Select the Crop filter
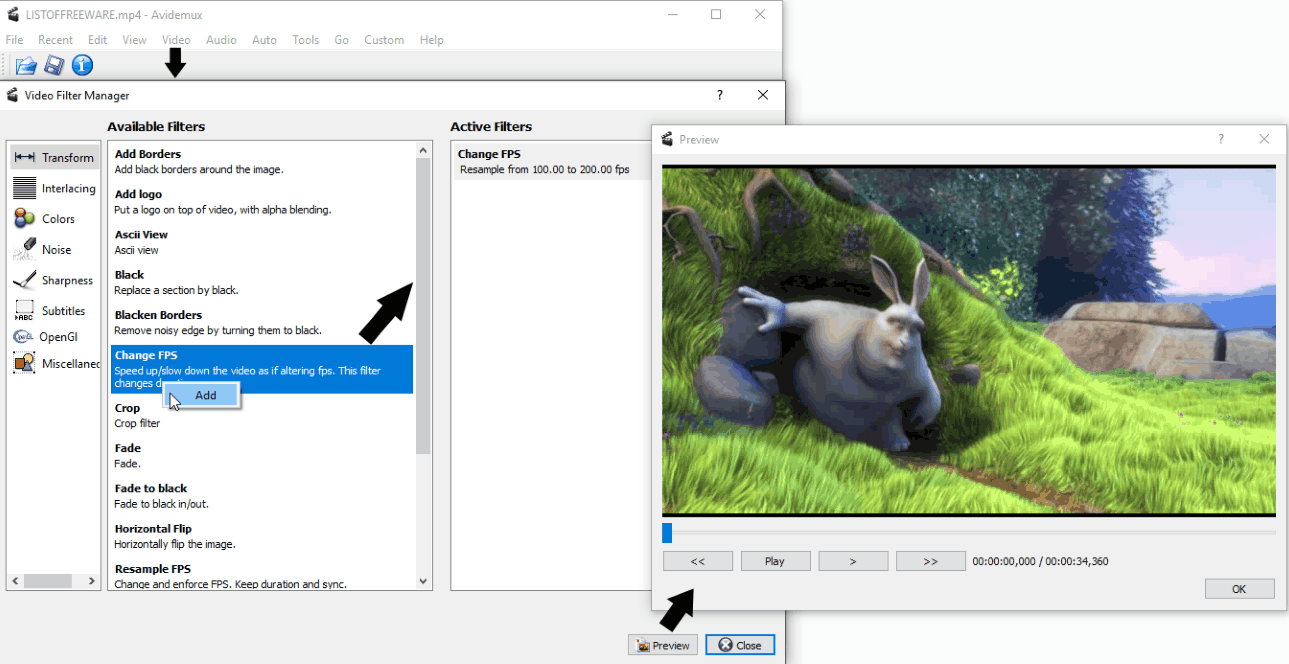The image size is (1289, 664). [261, 415]
